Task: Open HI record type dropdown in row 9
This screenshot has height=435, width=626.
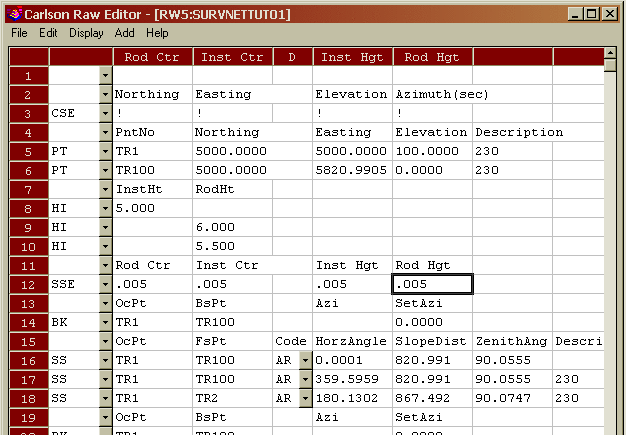Action: pyautogui.click(x=105, y=227)
